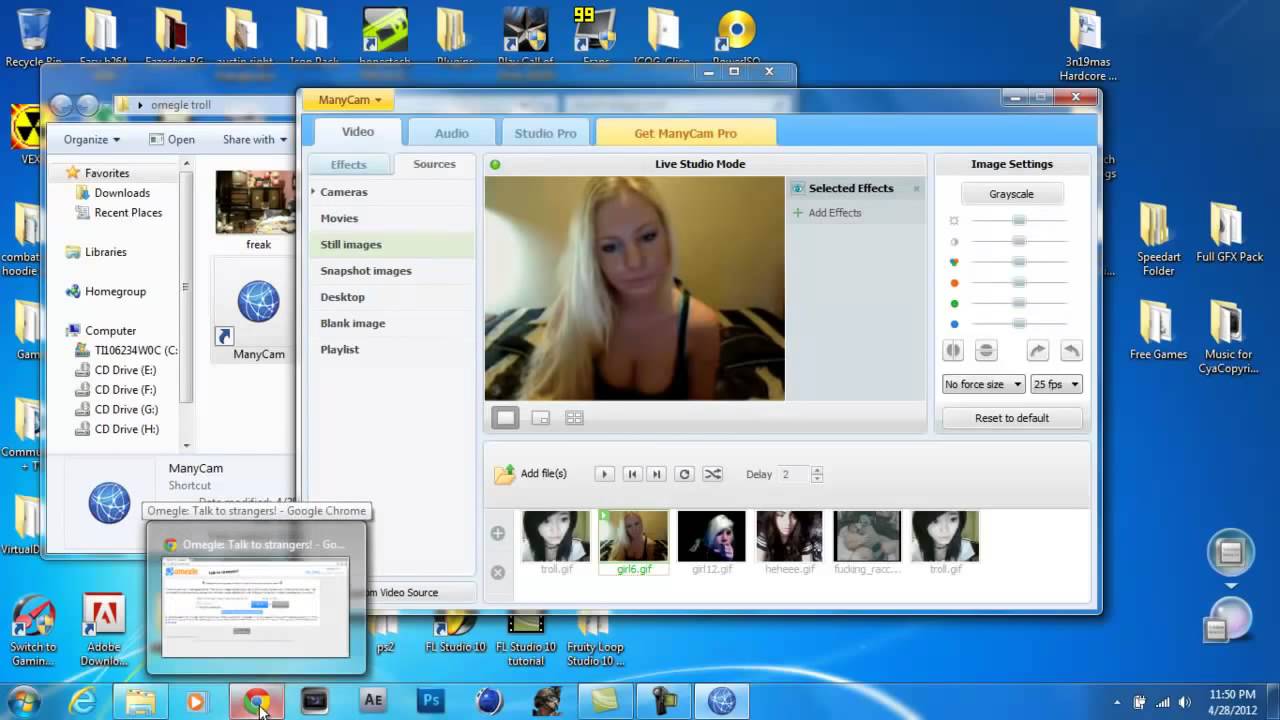Adjust the color saturation slider

tap(1018, 262)
